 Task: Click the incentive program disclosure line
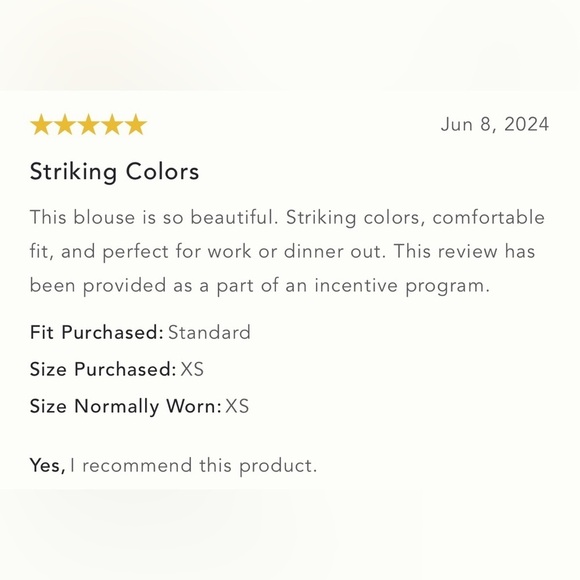260,286
